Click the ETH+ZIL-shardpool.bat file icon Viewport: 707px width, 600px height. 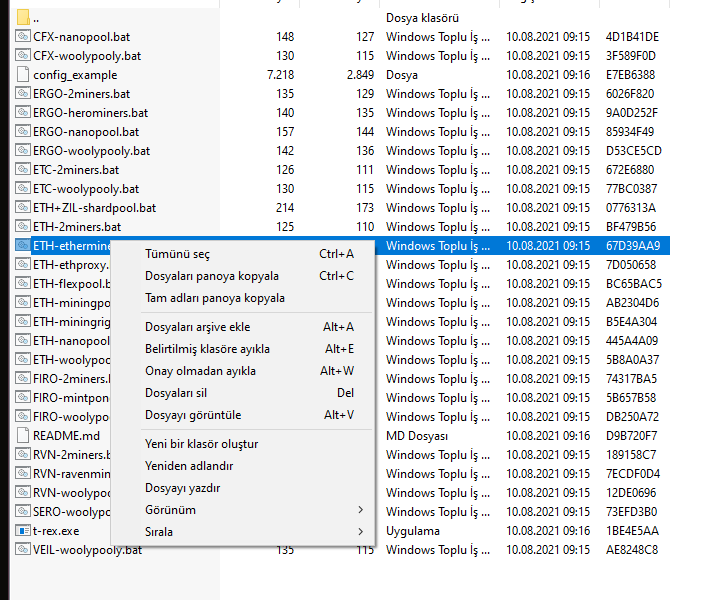[23, 207]
